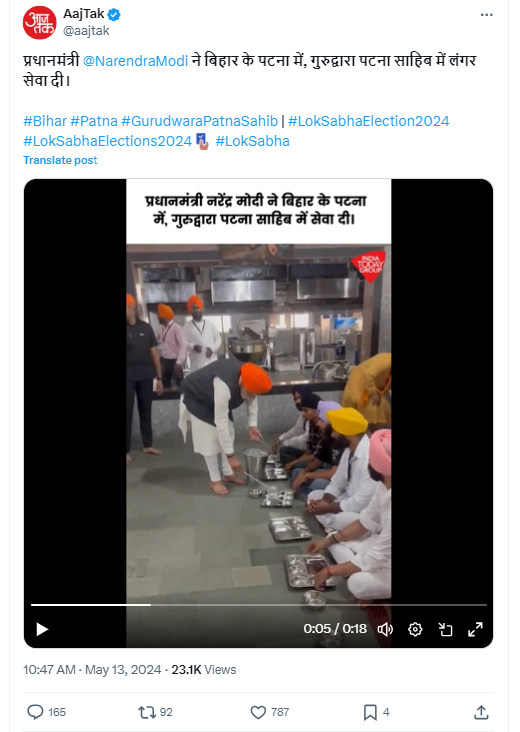
Task: Open the @aajtak handle
Action: pyautogui.click(x=86, y=31)
